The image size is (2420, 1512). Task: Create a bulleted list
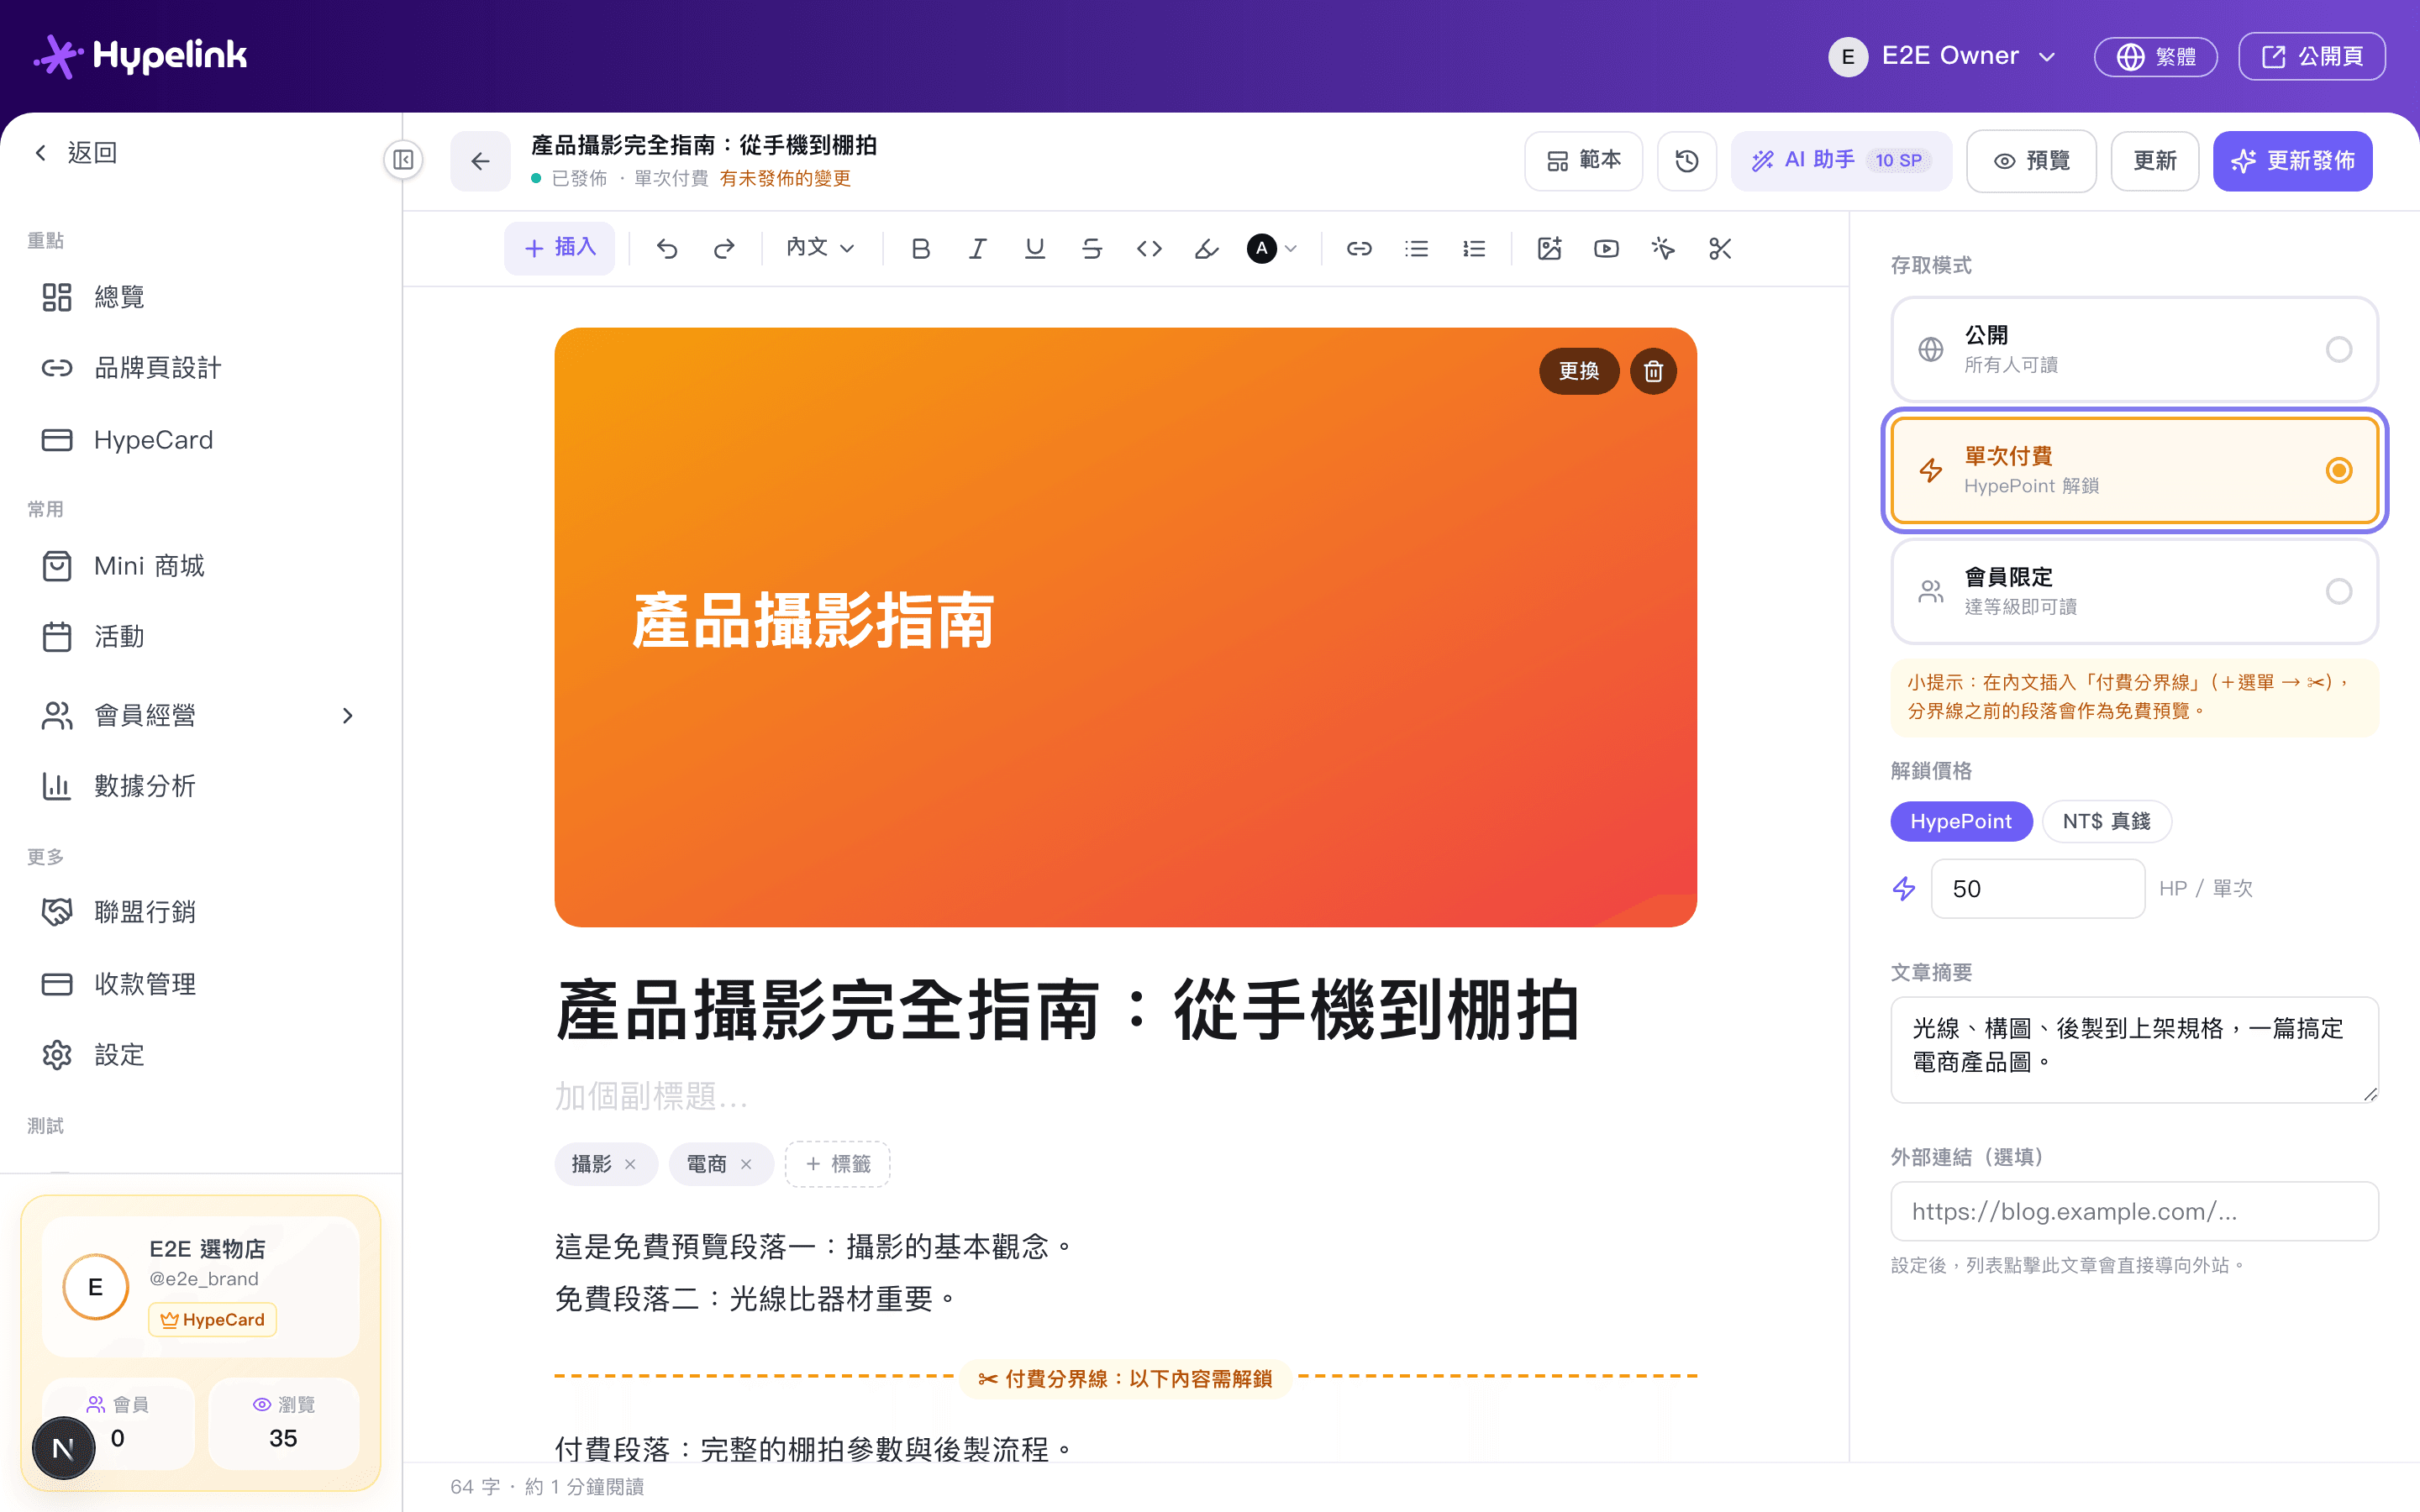tap(1416, 248)
